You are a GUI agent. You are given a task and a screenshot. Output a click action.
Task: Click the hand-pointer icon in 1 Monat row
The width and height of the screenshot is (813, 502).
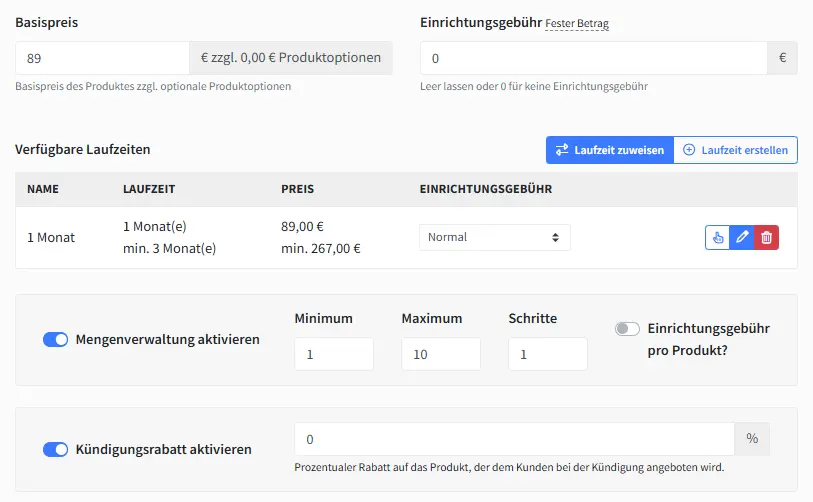[x=717, y=238]
